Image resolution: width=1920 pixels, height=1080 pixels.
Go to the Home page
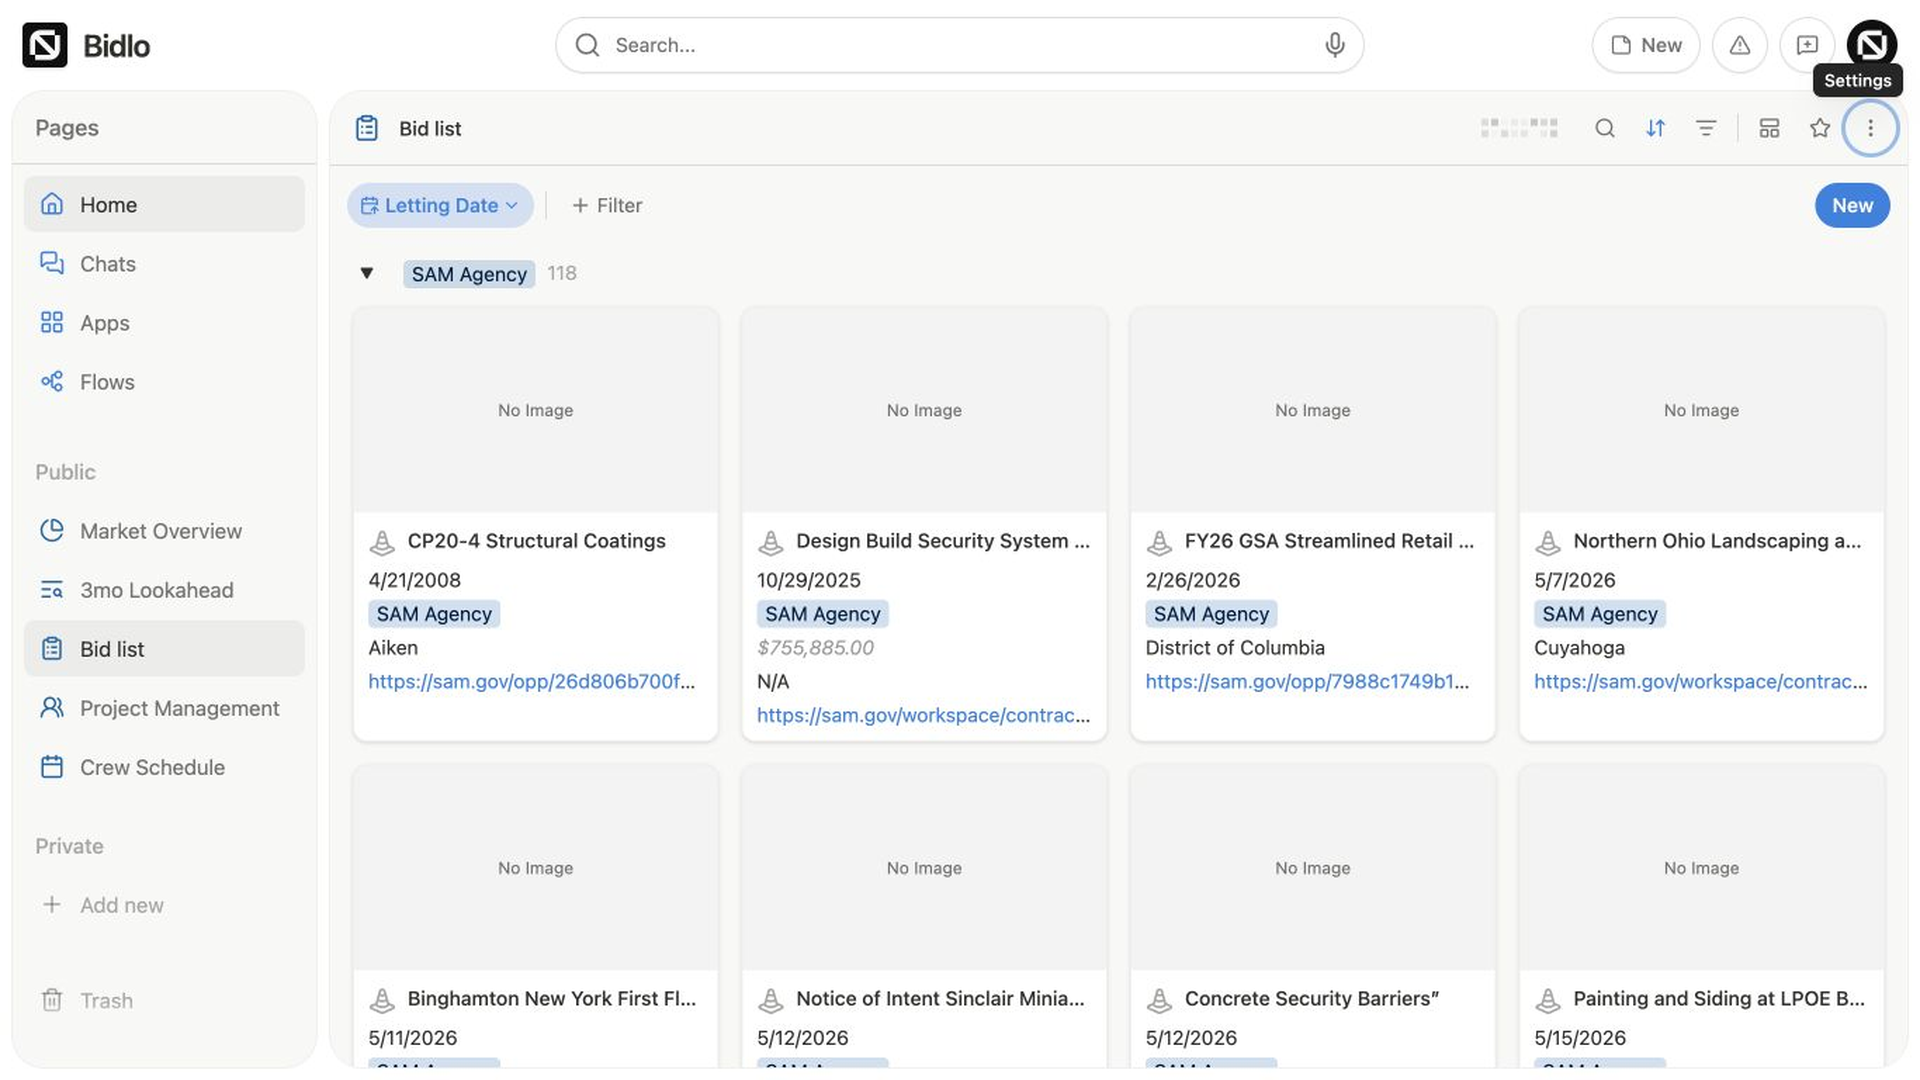tap(164, 204)
